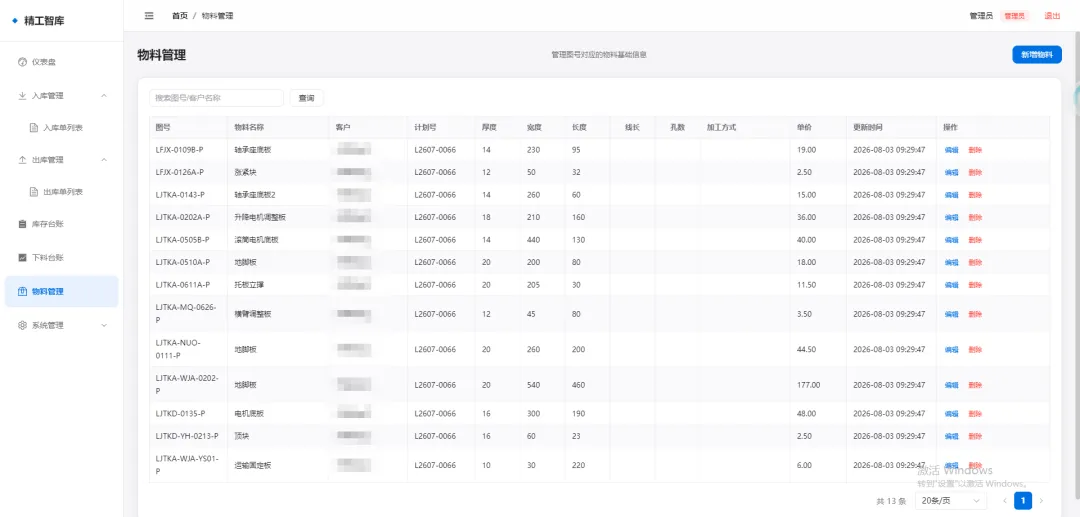Click the 入库管理 download icon
The width and height of the screenshot is (1080, 517).
(22, 96)
